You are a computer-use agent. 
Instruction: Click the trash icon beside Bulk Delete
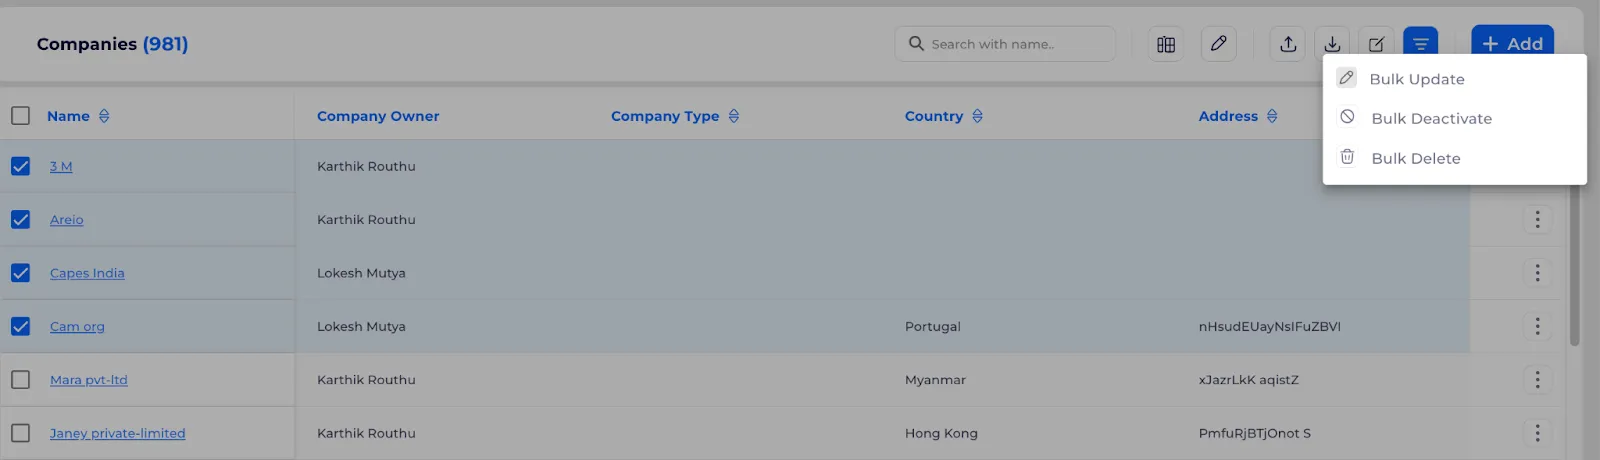pos(1347,157)
